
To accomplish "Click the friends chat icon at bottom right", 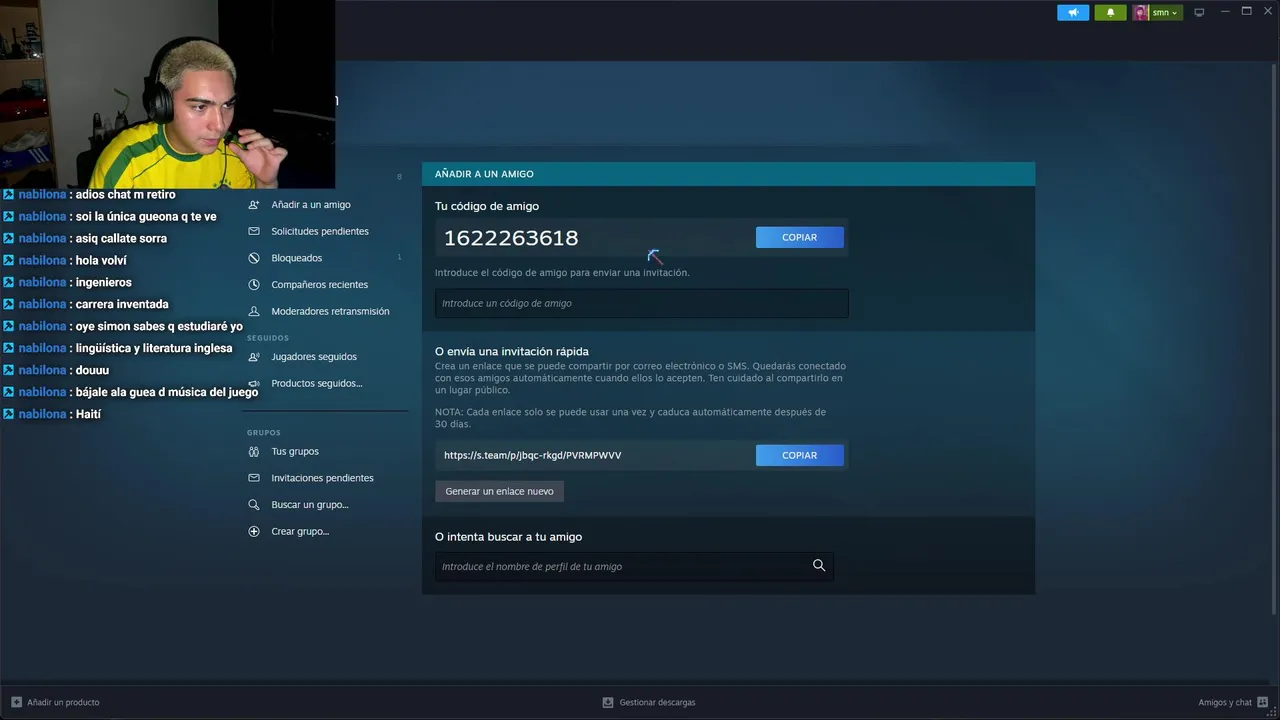I will 1263,702.
